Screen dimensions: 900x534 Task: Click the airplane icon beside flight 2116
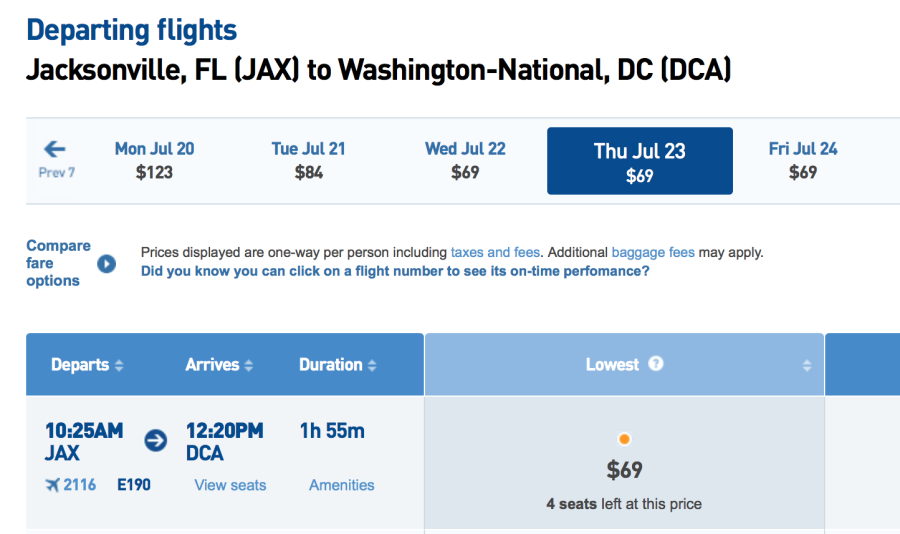pyautogui.click(x=52, y=485)
